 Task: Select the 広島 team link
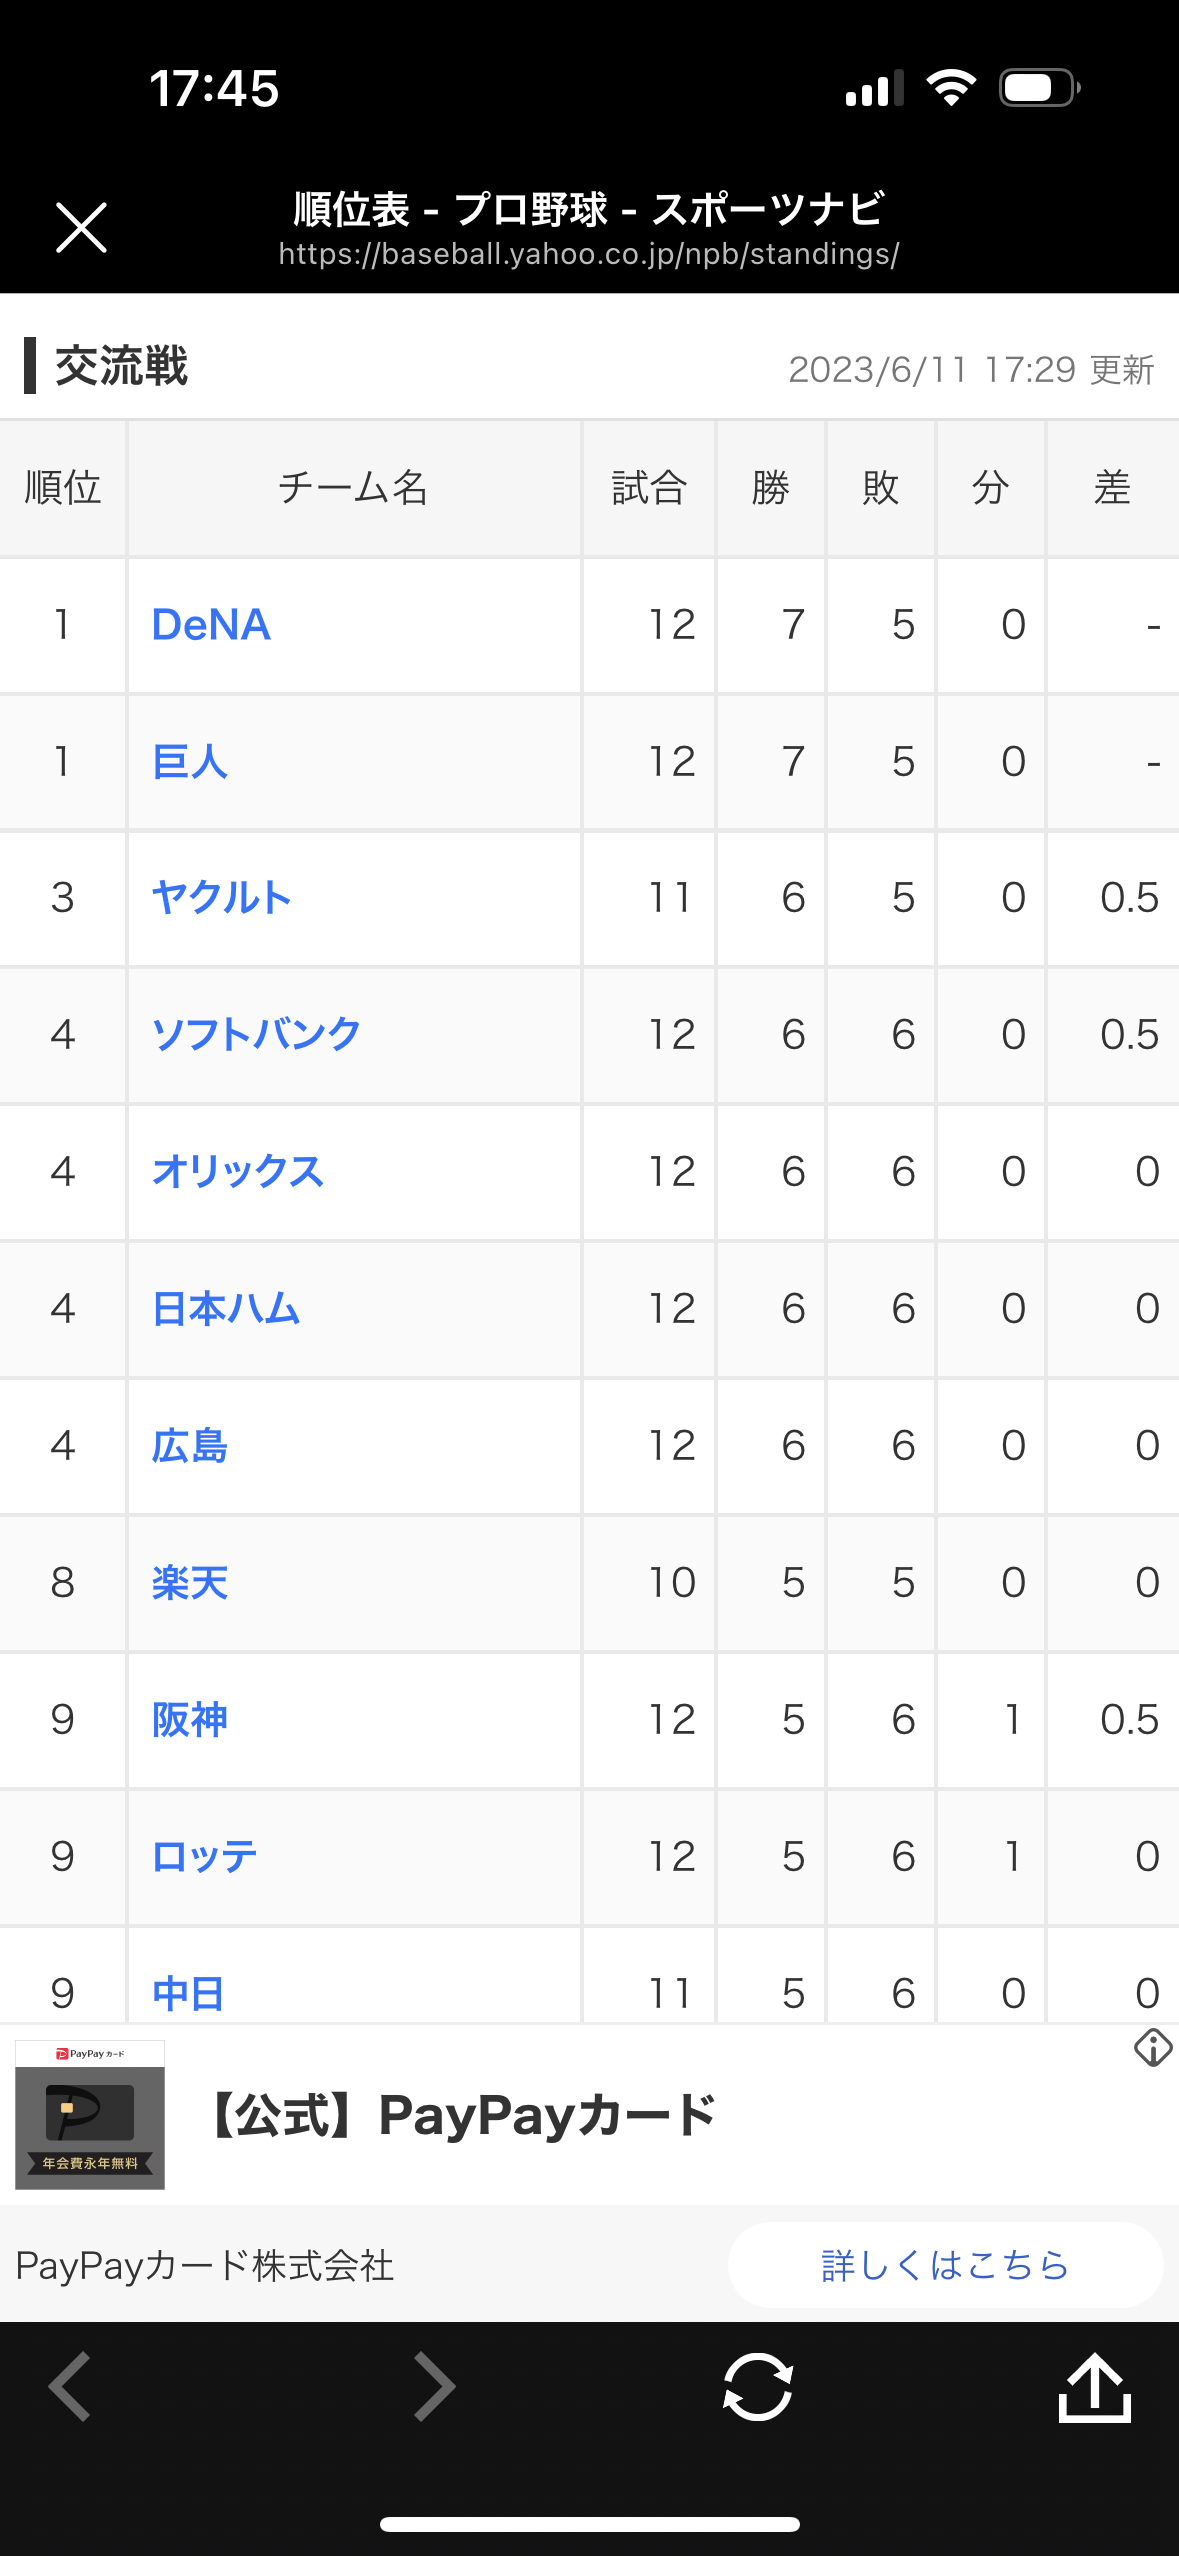pos(190,1446)
